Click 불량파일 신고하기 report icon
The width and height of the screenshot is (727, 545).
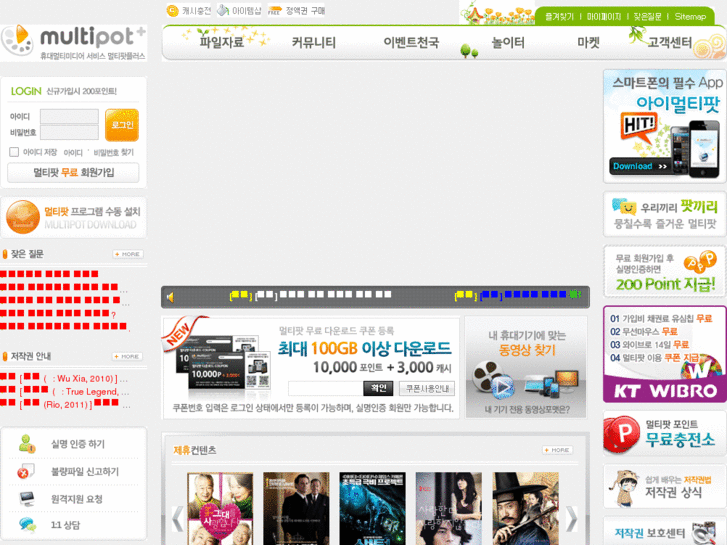(x=25, y=471)
